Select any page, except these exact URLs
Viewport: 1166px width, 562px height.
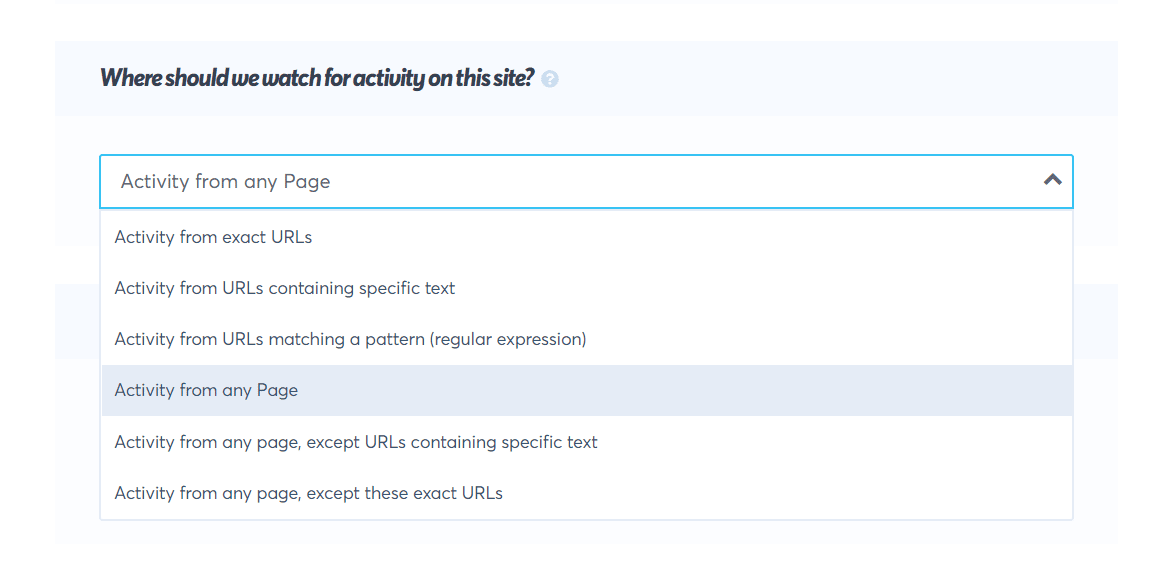click(308, 493)
